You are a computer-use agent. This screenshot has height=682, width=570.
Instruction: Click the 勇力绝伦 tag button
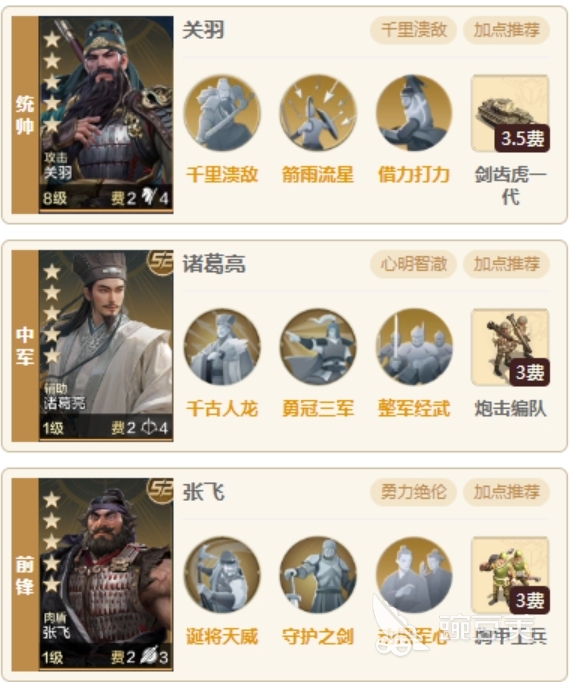[413, 492]
